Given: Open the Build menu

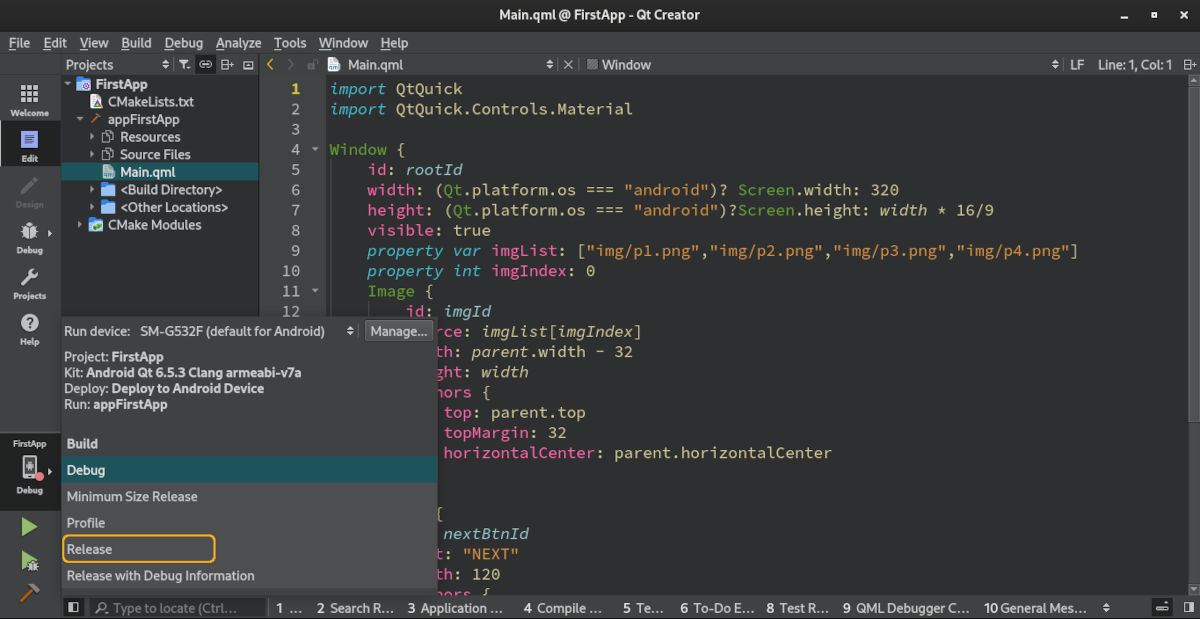Looking at the screenshot, I should coord(136,43).
